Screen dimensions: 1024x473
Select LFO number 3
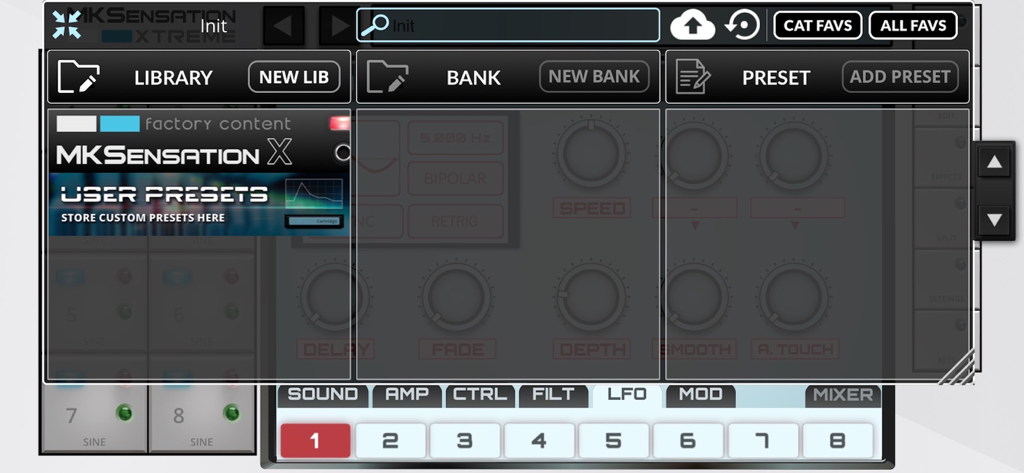464,440
